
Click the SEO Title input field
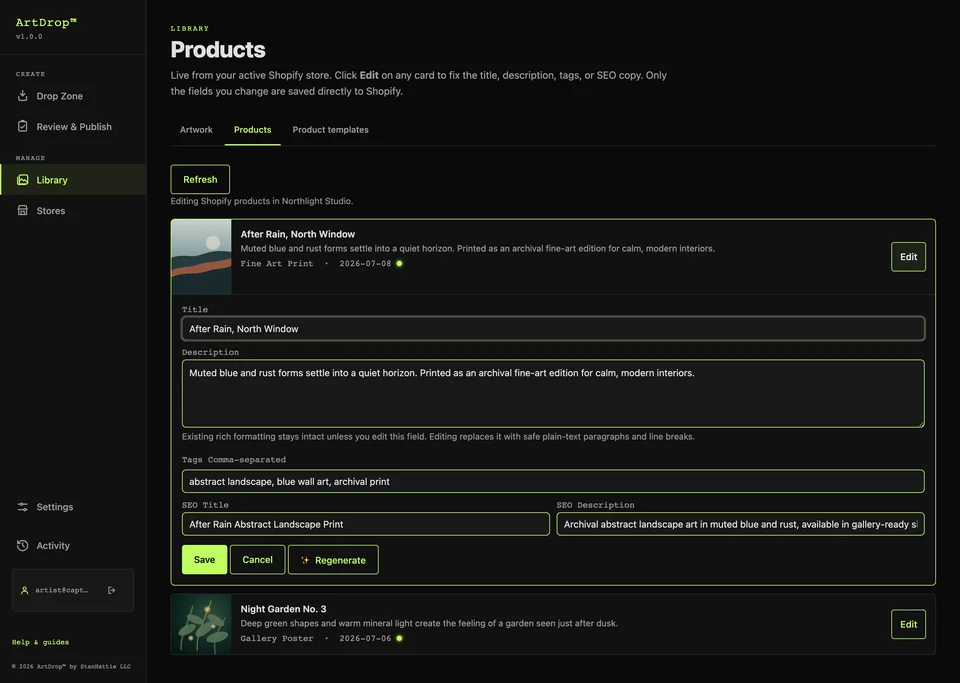click(x=366, y=524)
